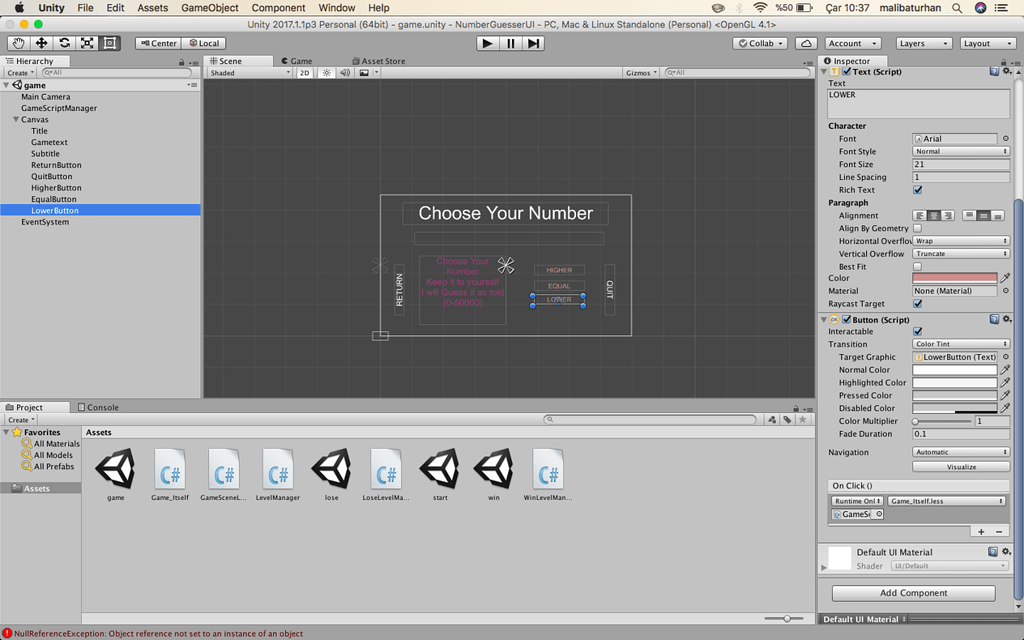Open Horizontal Overflow dropdown
The width and height of the screenshot is (1024, 640).
[961, 241]
